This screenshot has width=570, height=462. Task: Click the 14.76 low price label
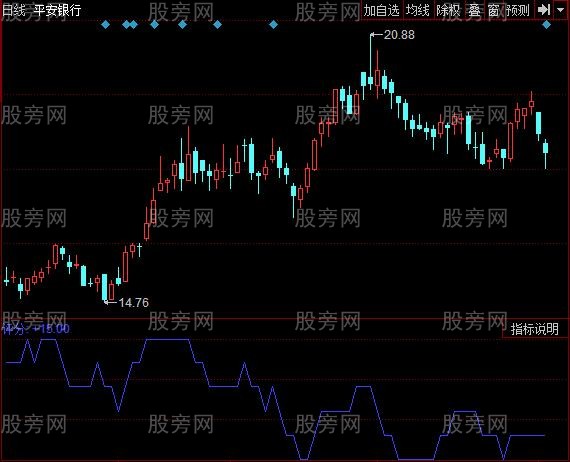[x=134, y=302]
